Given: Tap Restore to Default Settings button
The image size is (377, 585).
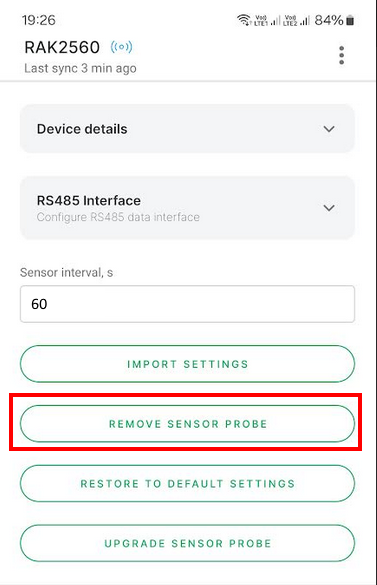Looking at the screenshot, I should [187, 484].
